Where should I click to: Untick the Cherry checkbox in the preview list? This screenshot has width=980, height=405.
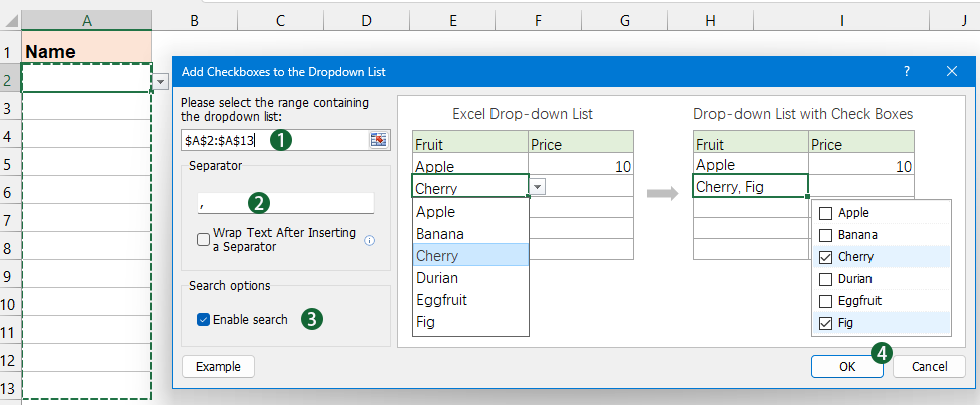click(826, 257)
